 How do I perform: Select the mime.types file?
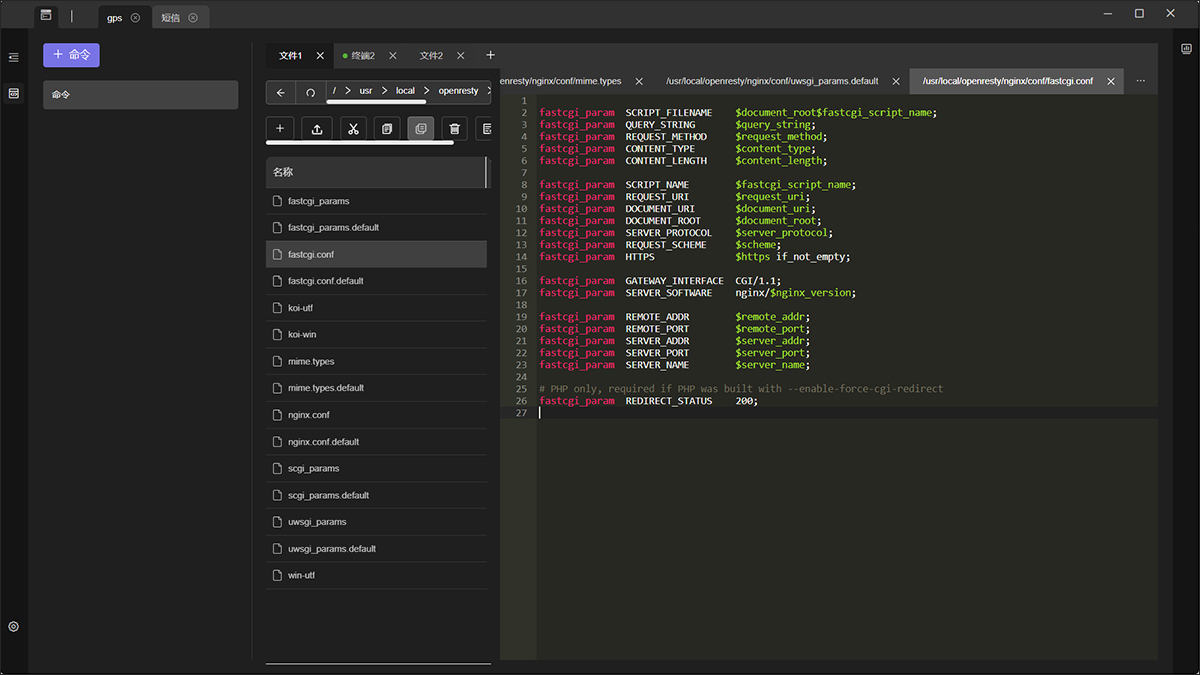tap(311, 361)
